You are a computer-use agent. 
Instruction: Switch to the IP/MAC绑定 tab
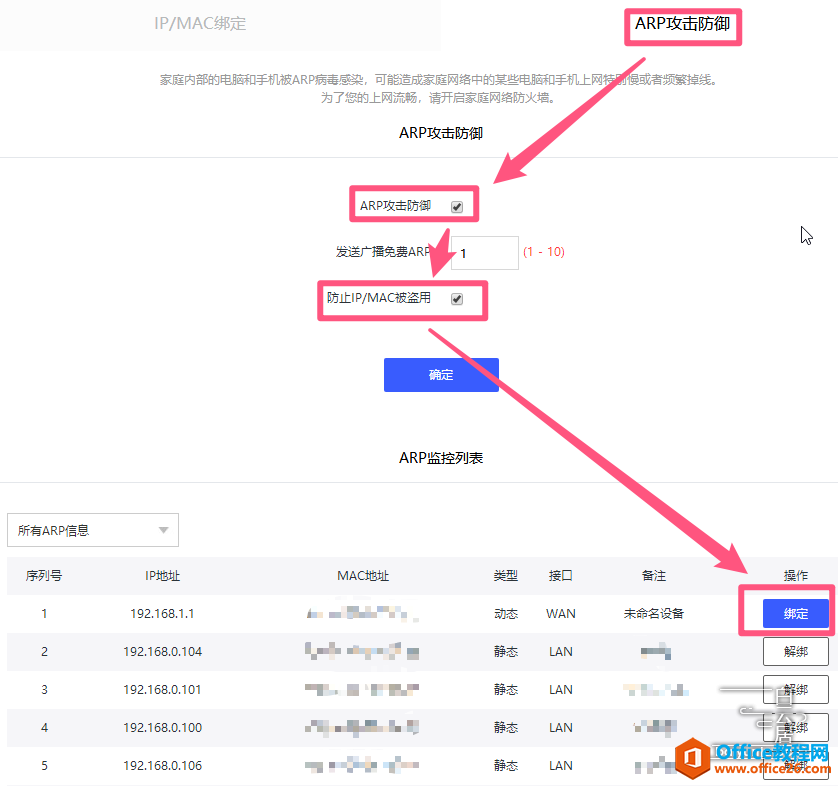coord(200,24)
